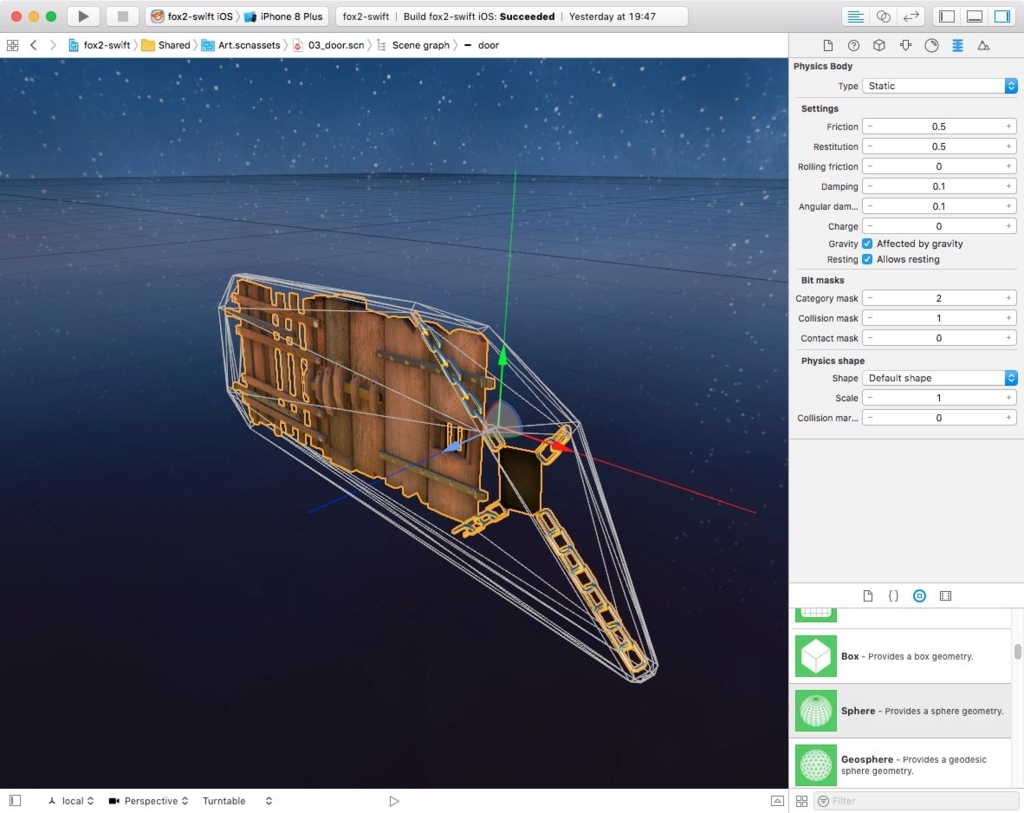Image resolution: width=1024 pixels, height=813 pixels.
Task: Toggle the debug area pane
Action: click(974, 16)
